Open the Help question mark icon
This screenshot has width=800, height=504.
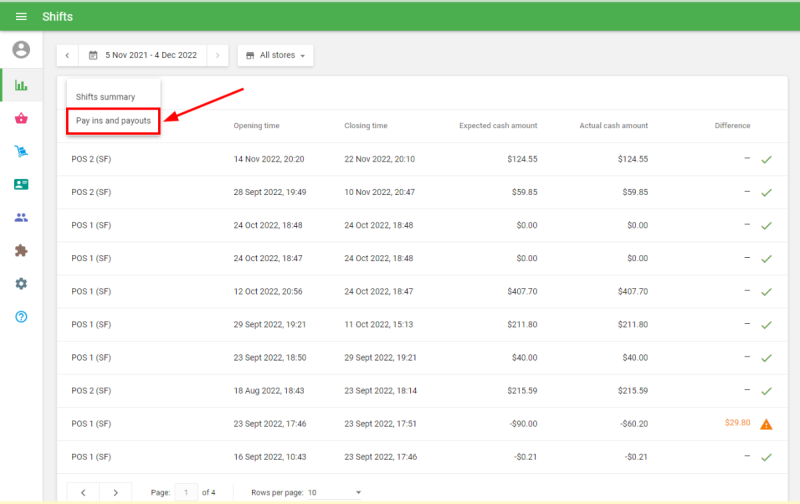click(21, 317)
